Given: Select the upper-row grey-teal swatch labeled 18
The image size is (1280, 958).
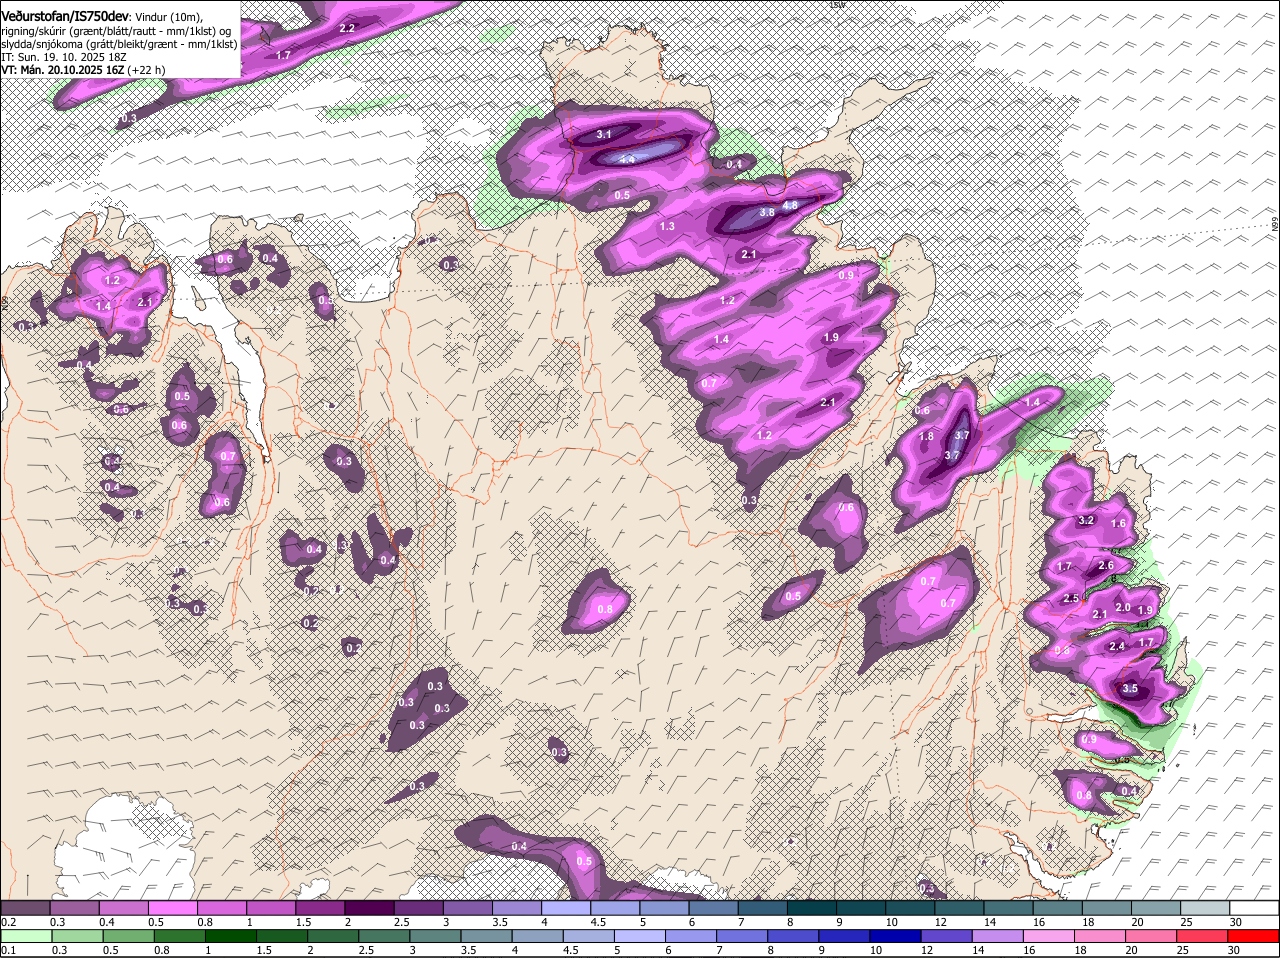Looking at the screenshot, I should tap(1107, 908).
